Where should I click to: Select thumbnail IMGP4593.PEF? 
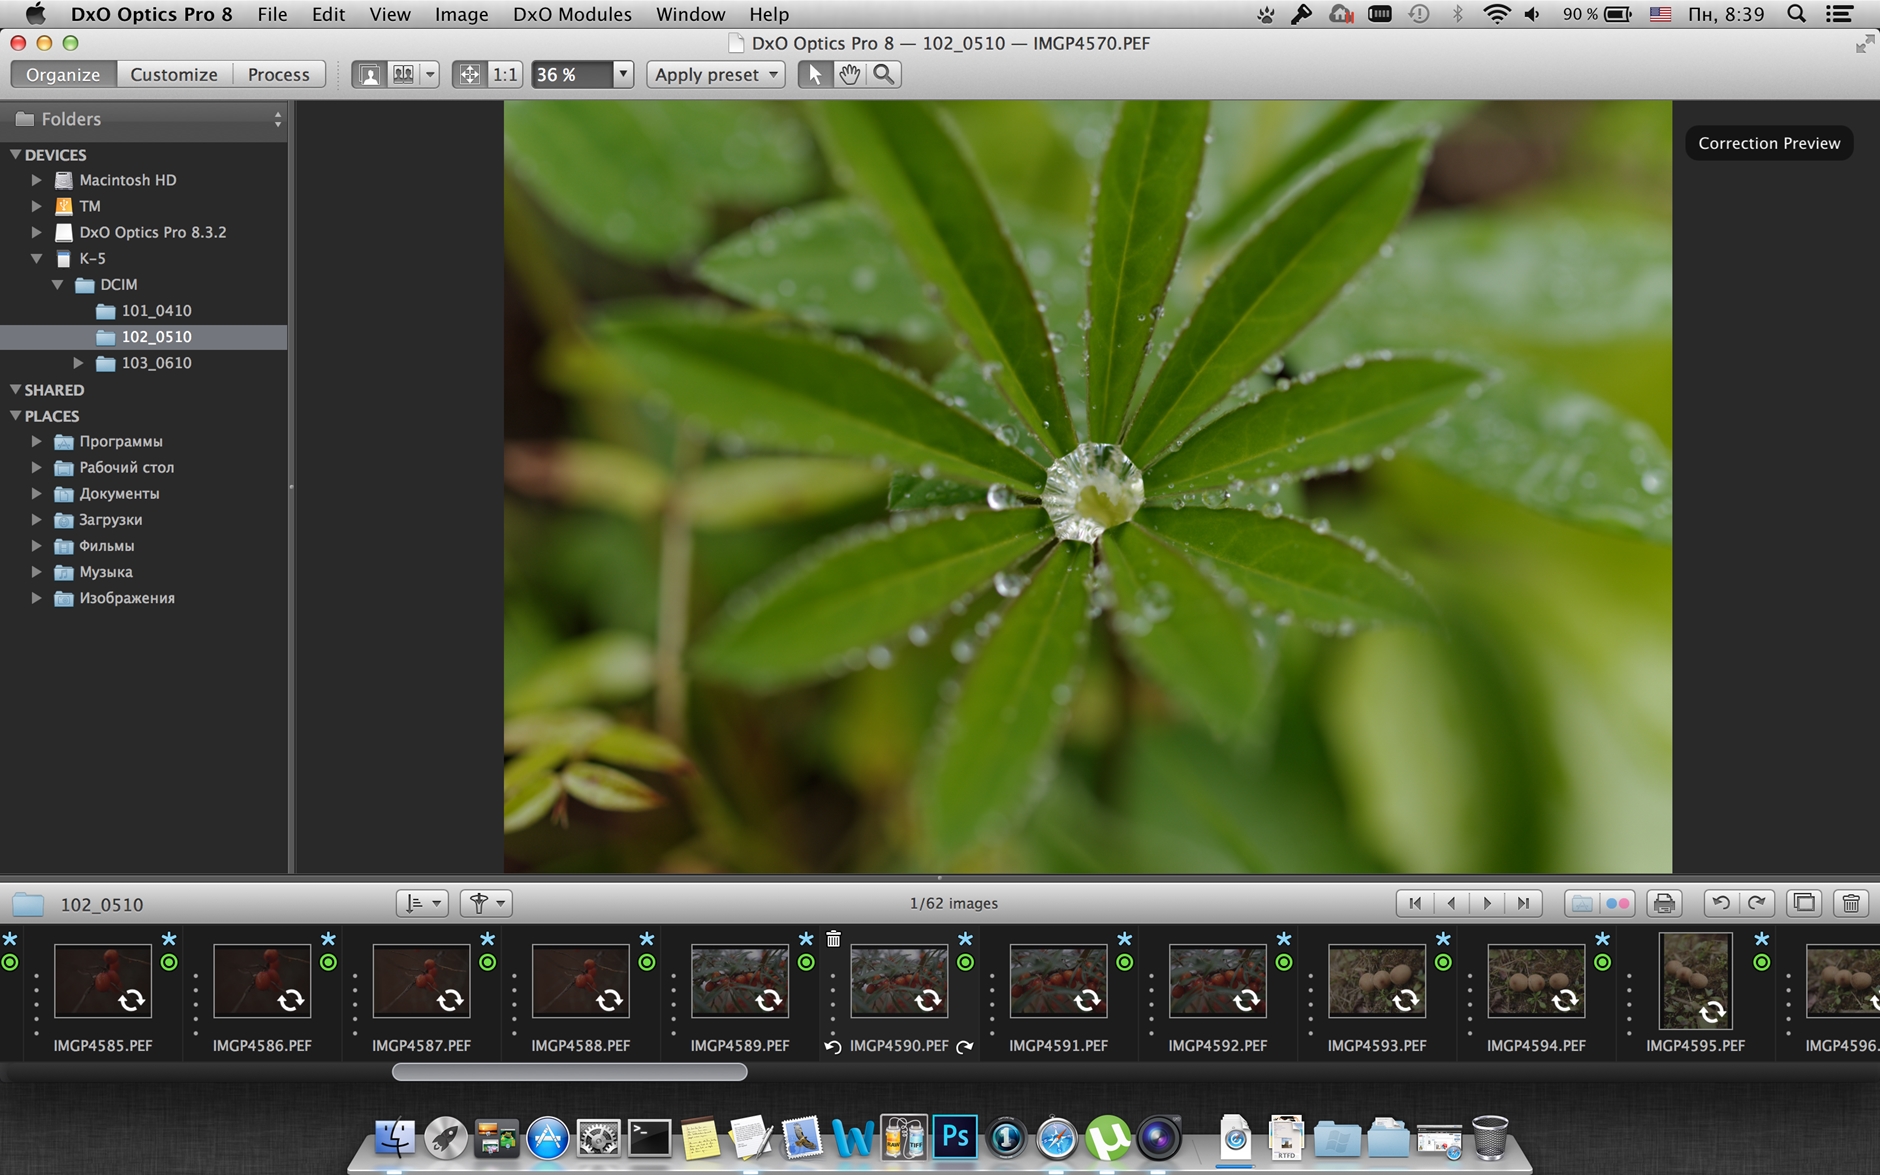tap(1376, 982)
